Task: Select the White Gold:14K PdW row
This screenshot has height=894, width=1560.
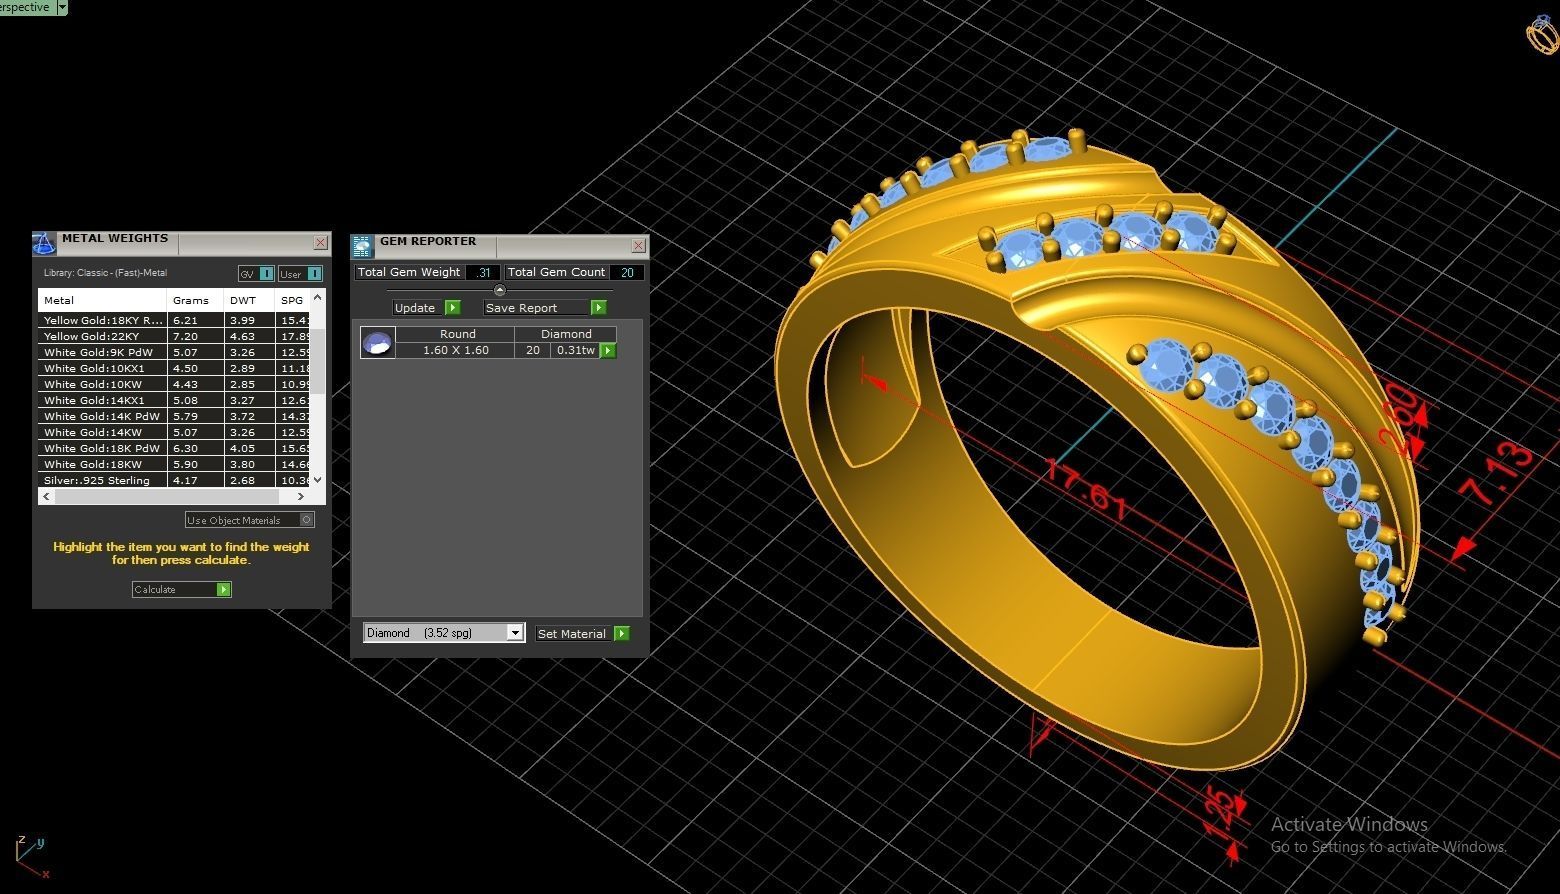Action: [174, 416]
